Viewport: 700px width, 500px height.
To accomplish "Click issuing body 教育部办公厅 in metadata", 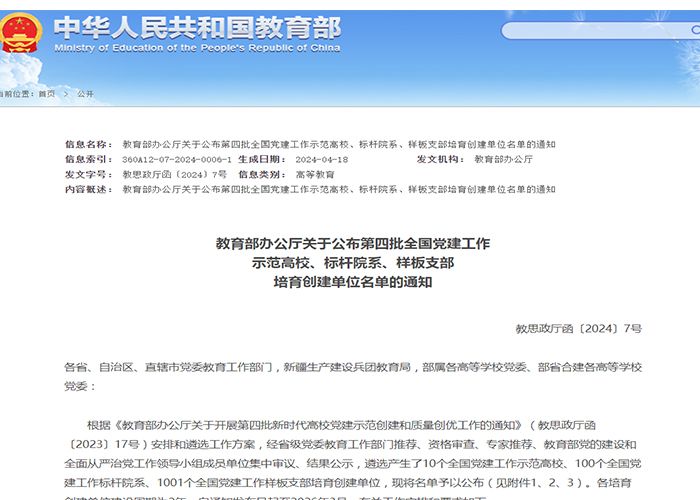I will point(503,159).
